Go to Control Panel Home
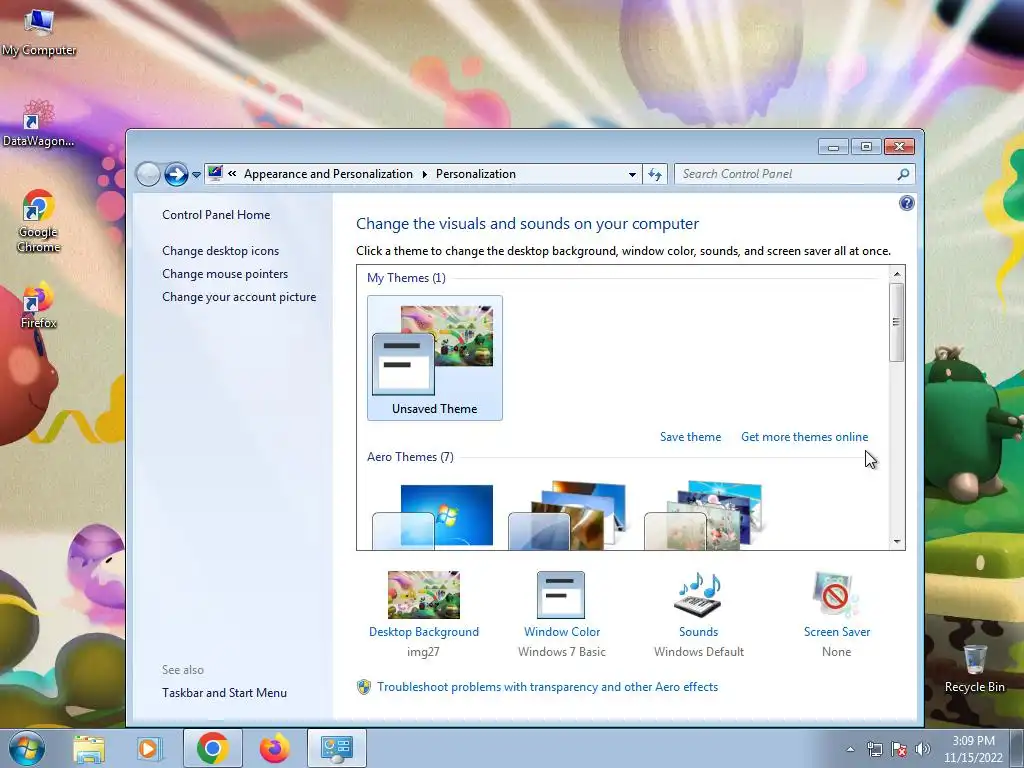 (216, 215)
